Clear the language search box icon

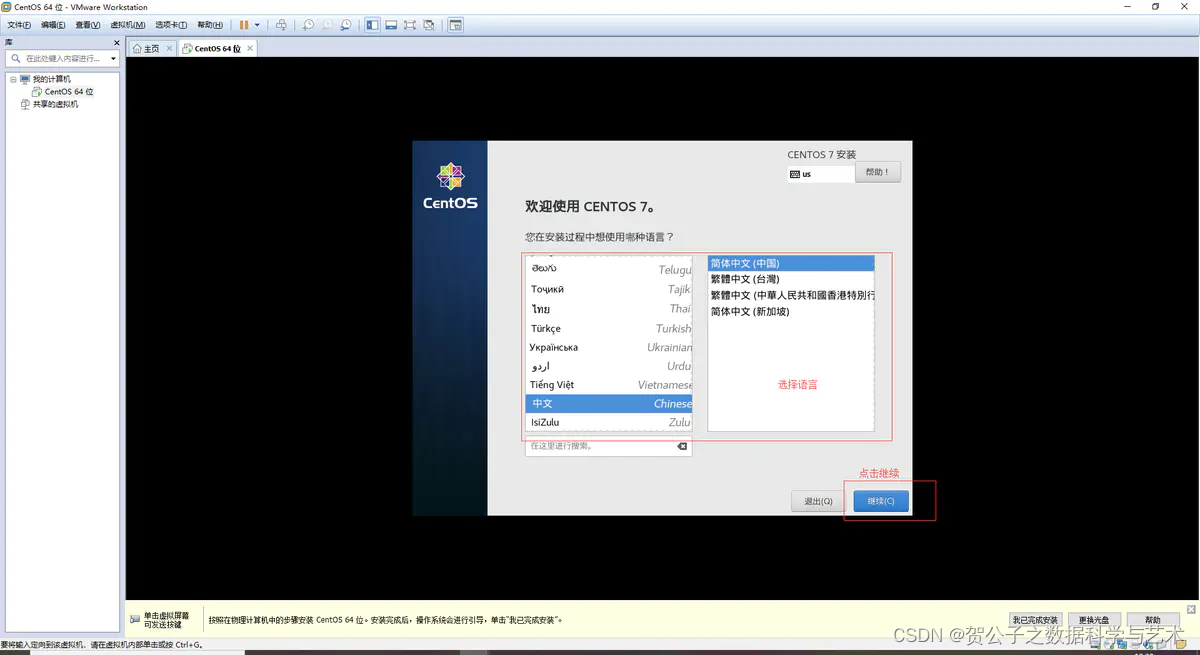(x=683, y=446)
